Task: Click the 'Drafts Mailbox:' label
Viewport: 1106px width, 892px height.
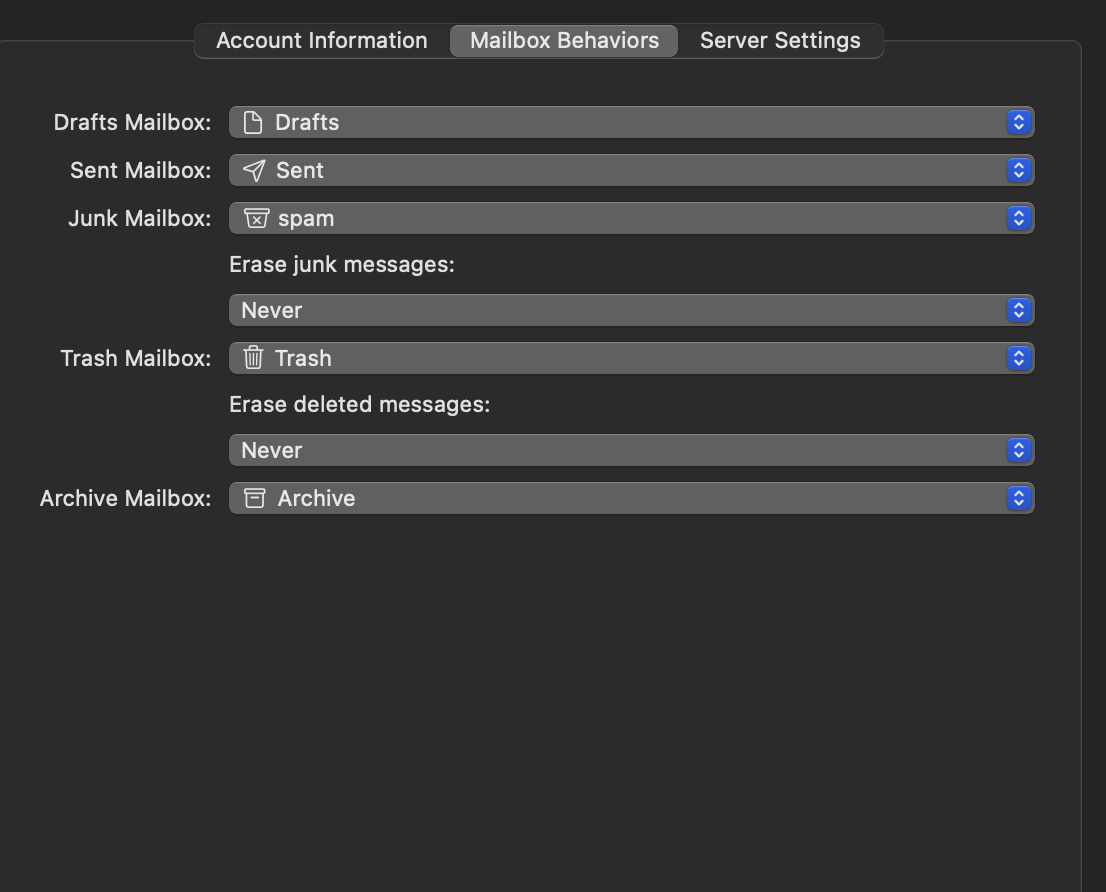Action: (x=132, y=122)
